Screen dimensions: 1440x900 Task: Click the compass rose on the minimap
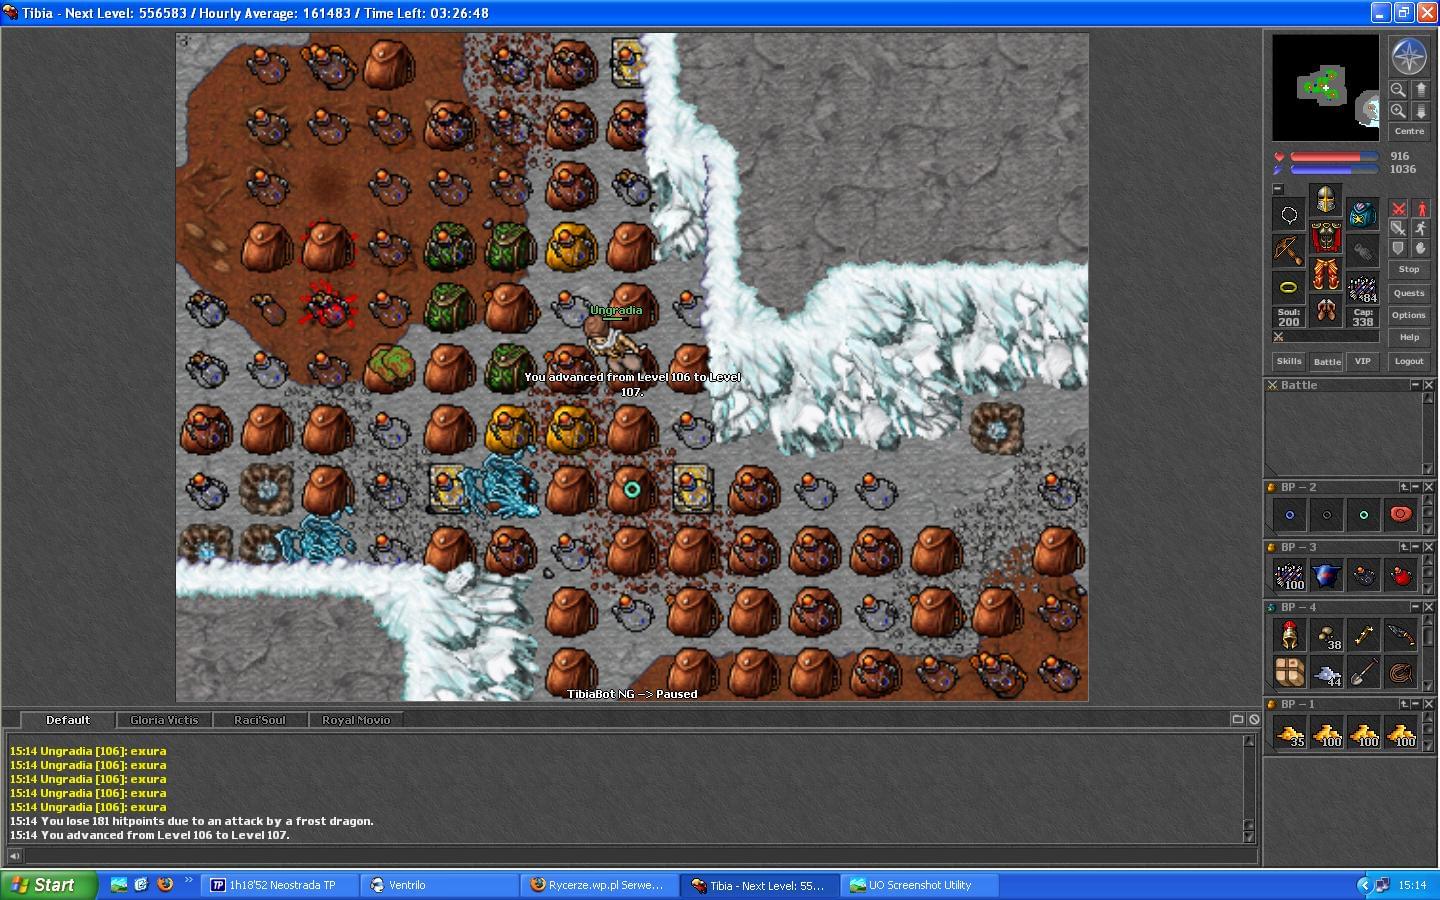coord(1408,57)
